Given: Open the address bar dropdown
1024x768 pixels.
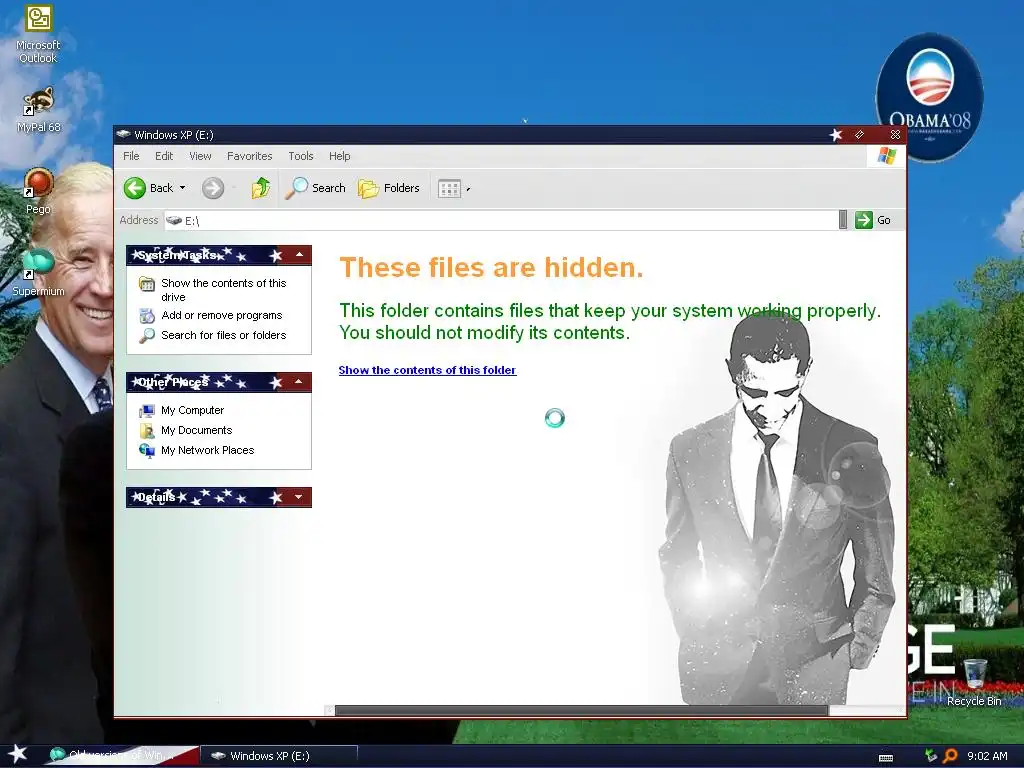Looking at the screenshot, I should click(842, 220).
